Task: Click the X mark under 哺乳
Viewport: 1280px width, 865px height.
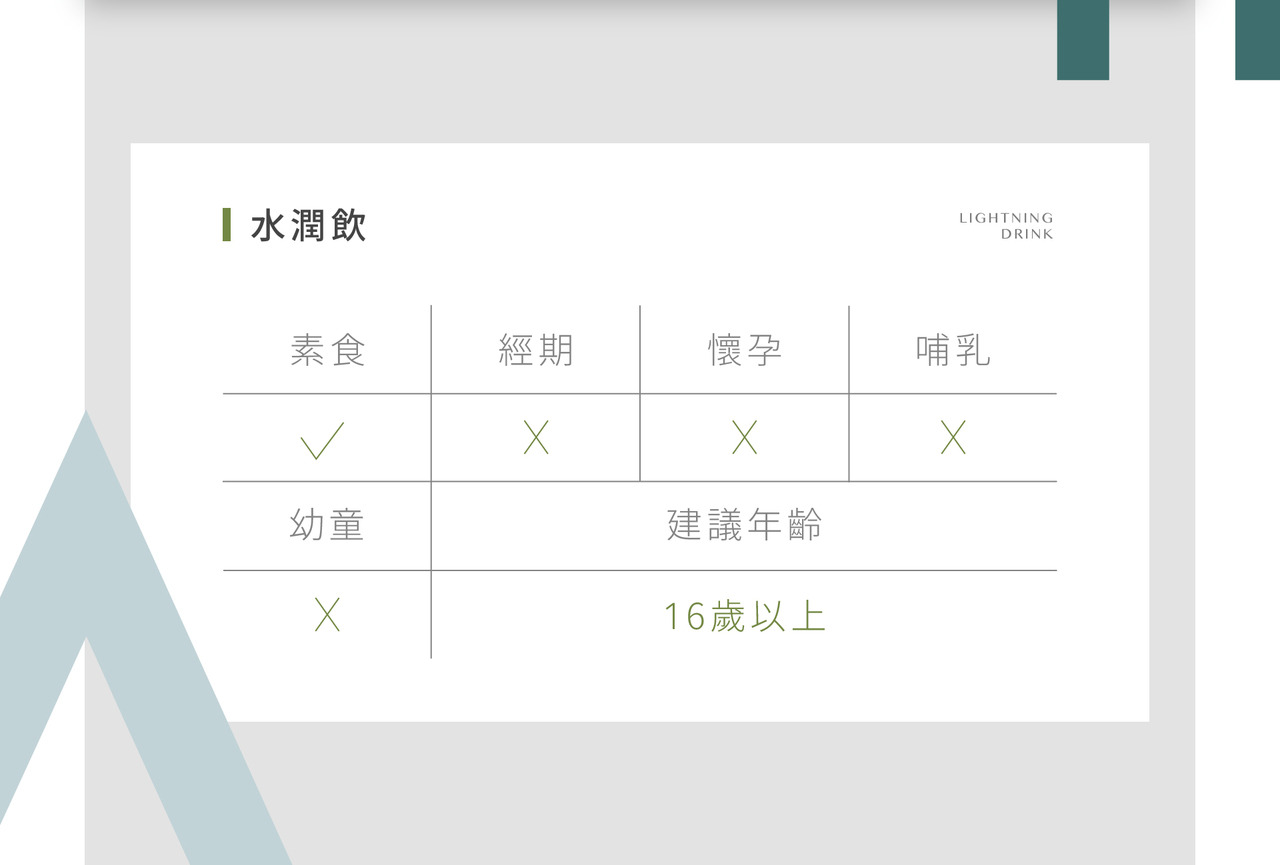Action: click(x=953, y=438)
